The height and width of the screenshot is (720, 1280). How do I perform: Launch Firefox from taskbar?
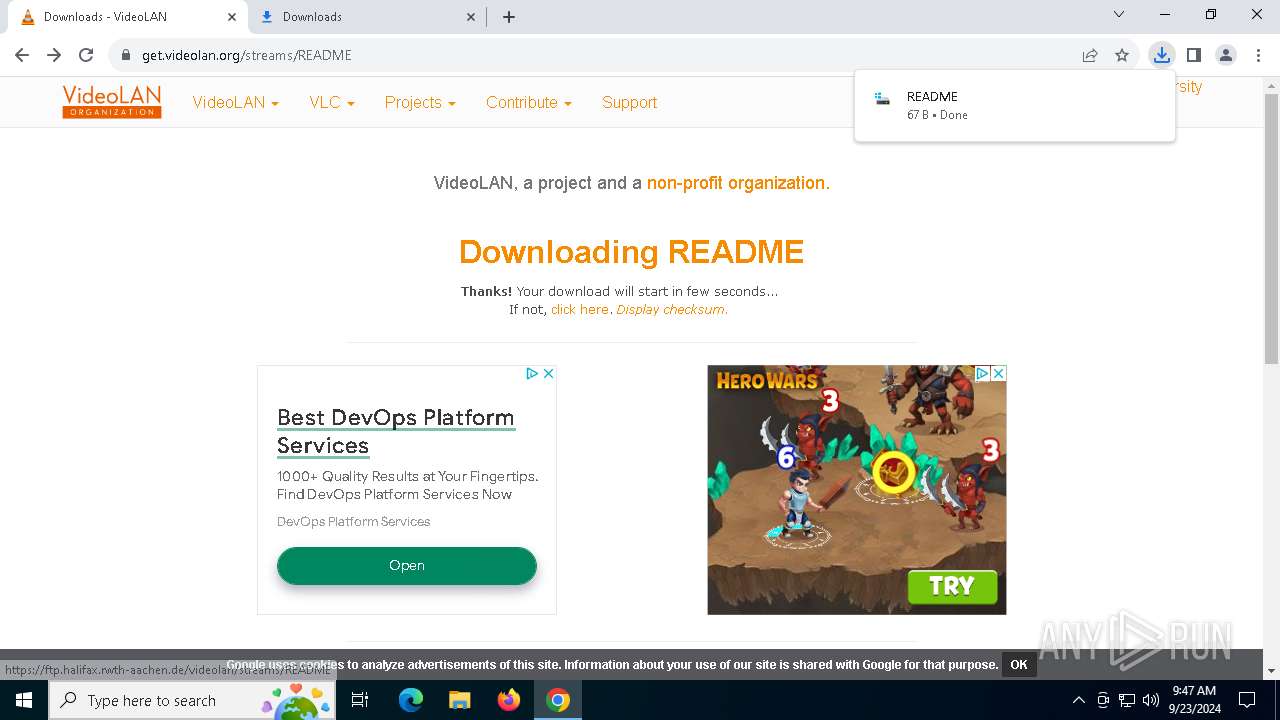509,700
